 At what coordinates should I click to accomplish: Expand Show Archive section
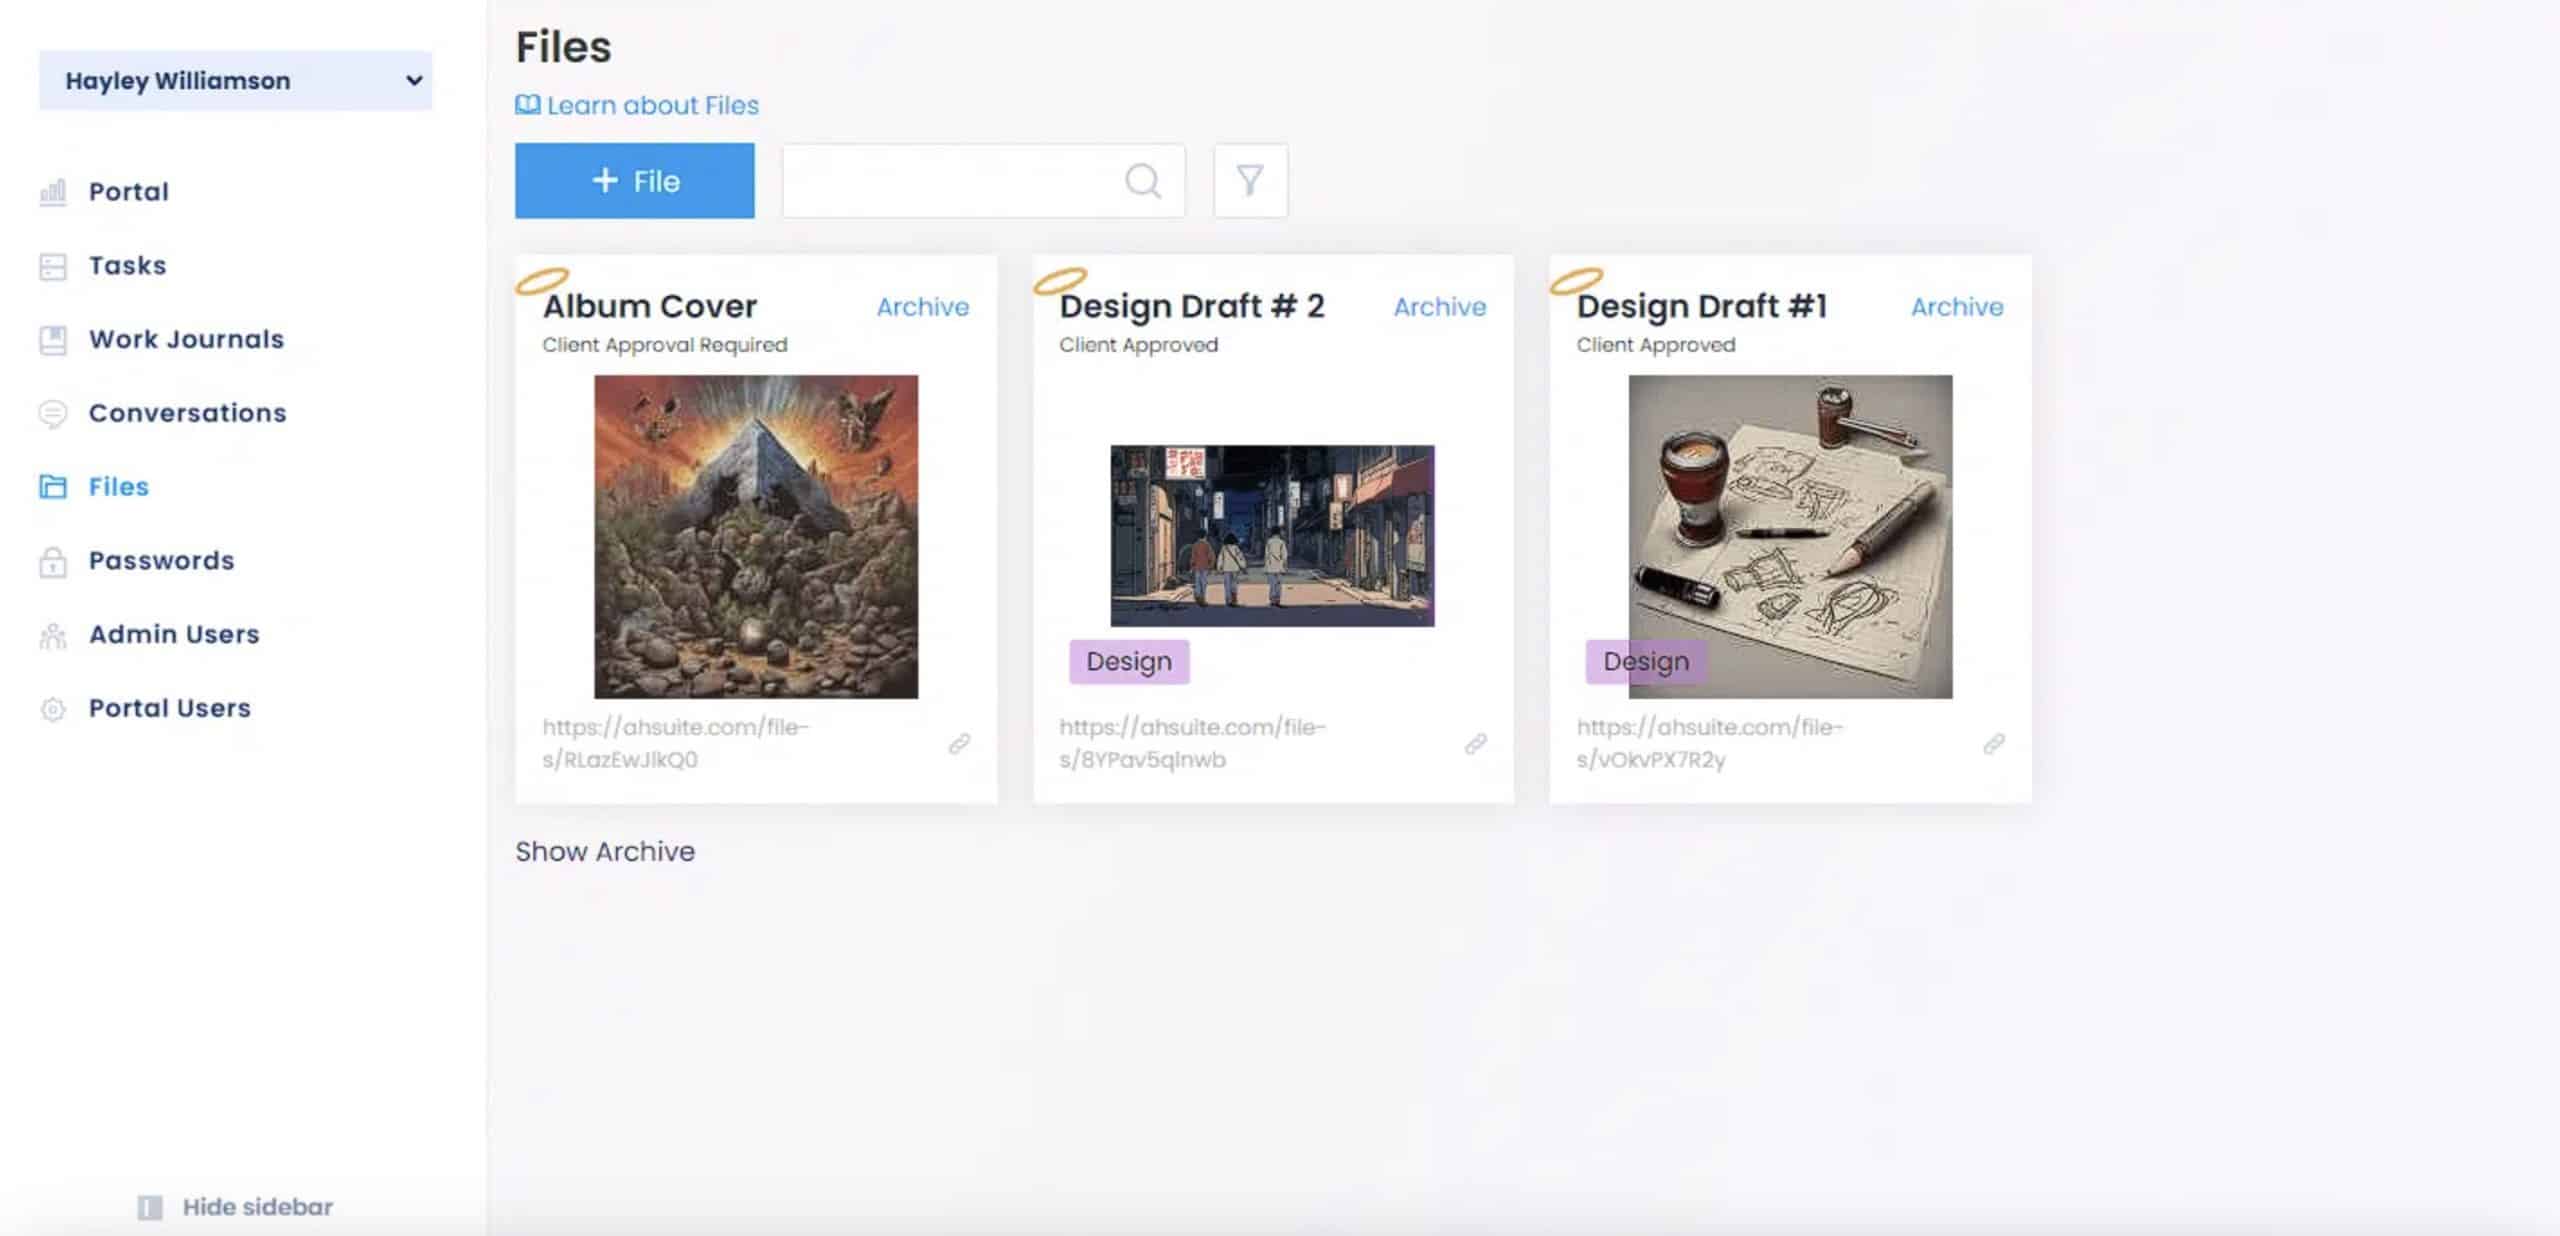606,851
